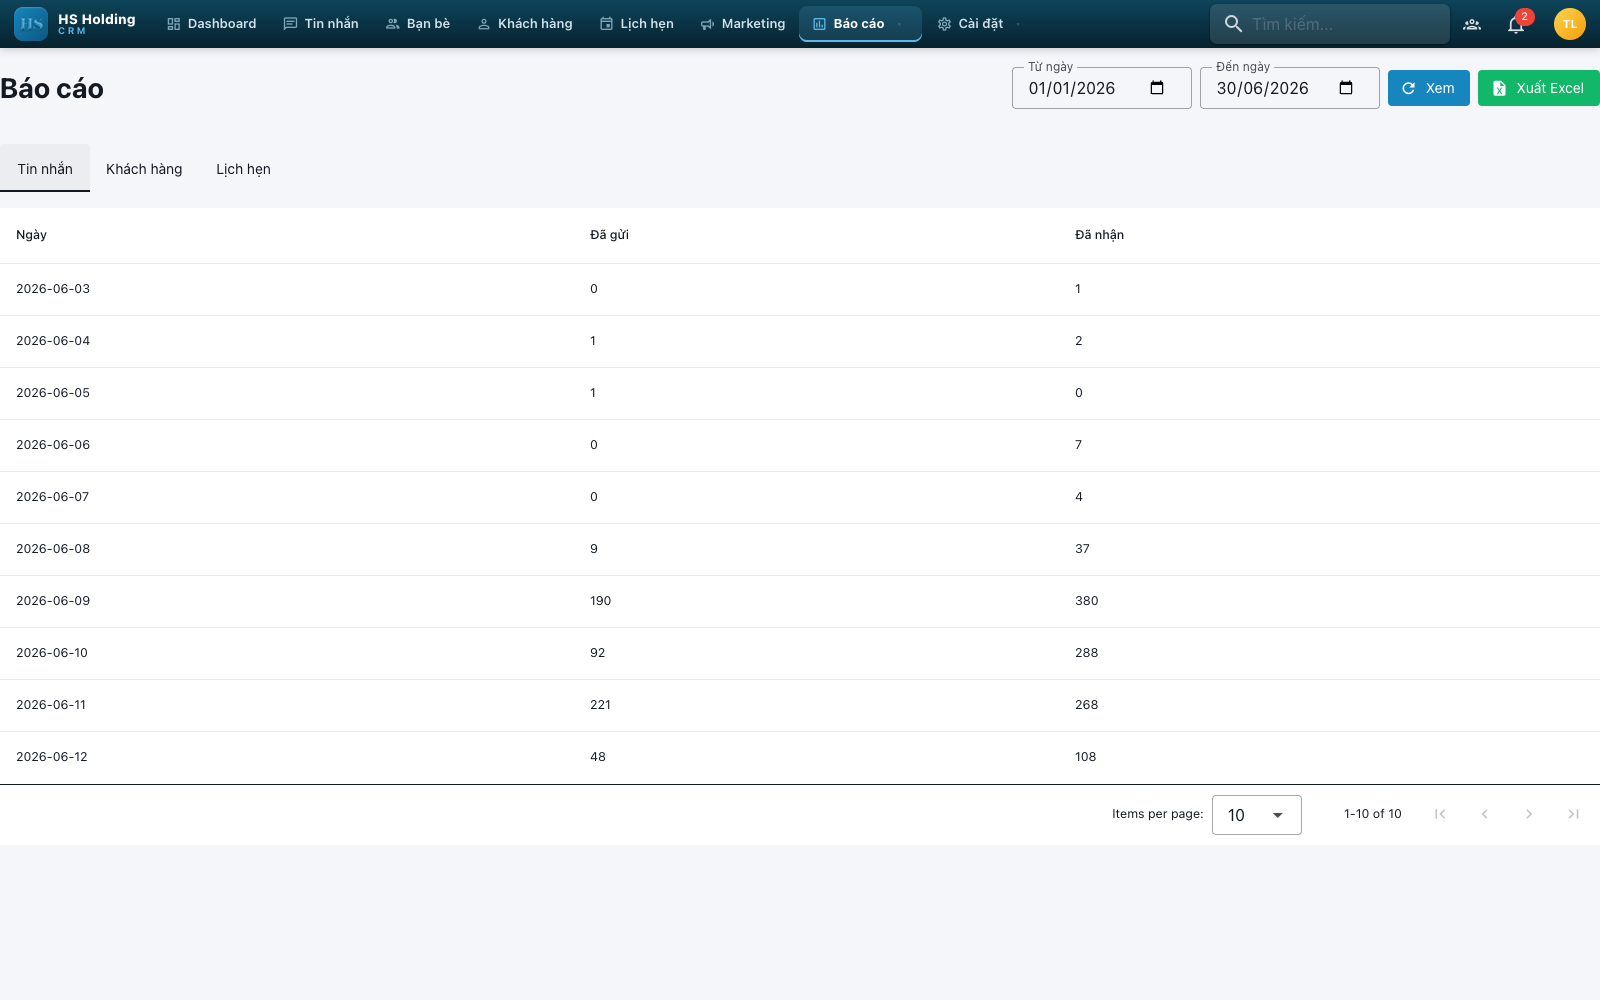Image resolution: width=1600 pixels, height=1000 pixels.
Task: Open calendar picker for Đến ngày
Action: [1346, 88]
